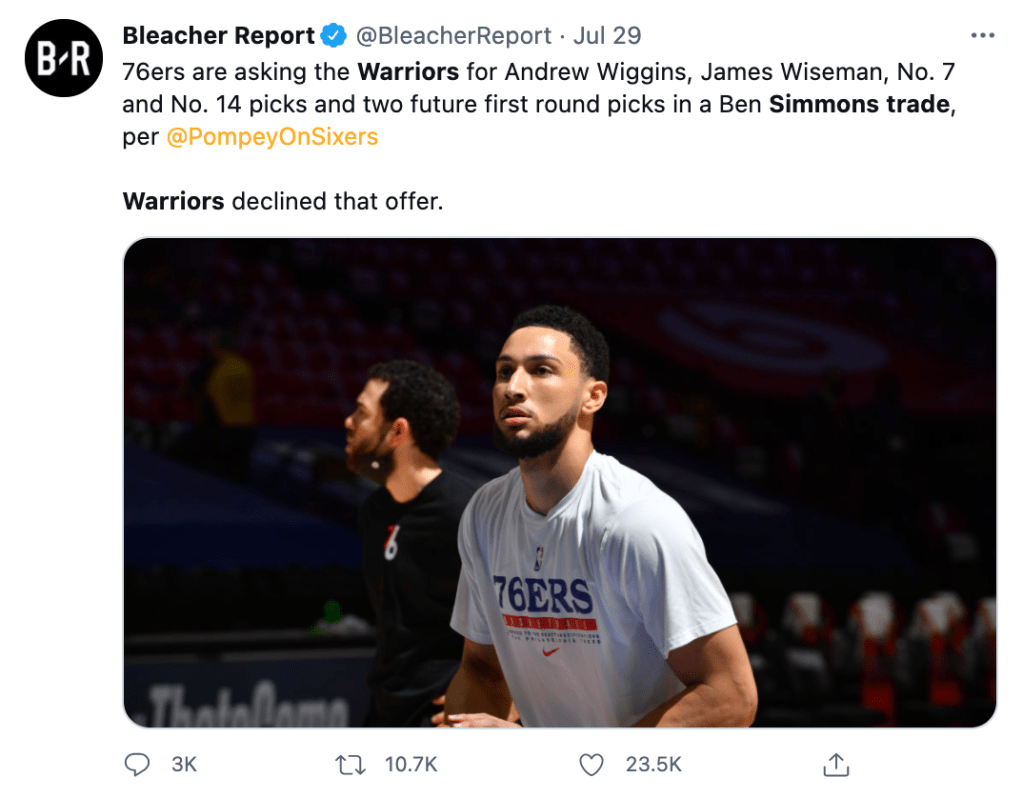Click the 76ERS shirt logo in photo

(x=543, y=596)
